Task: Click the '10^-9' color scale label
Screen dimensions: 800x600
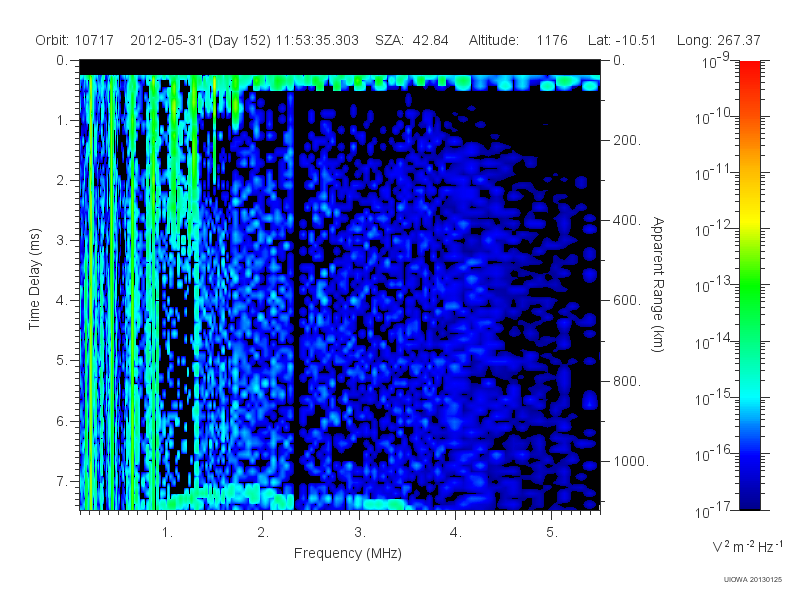Action: coord(716,61)
